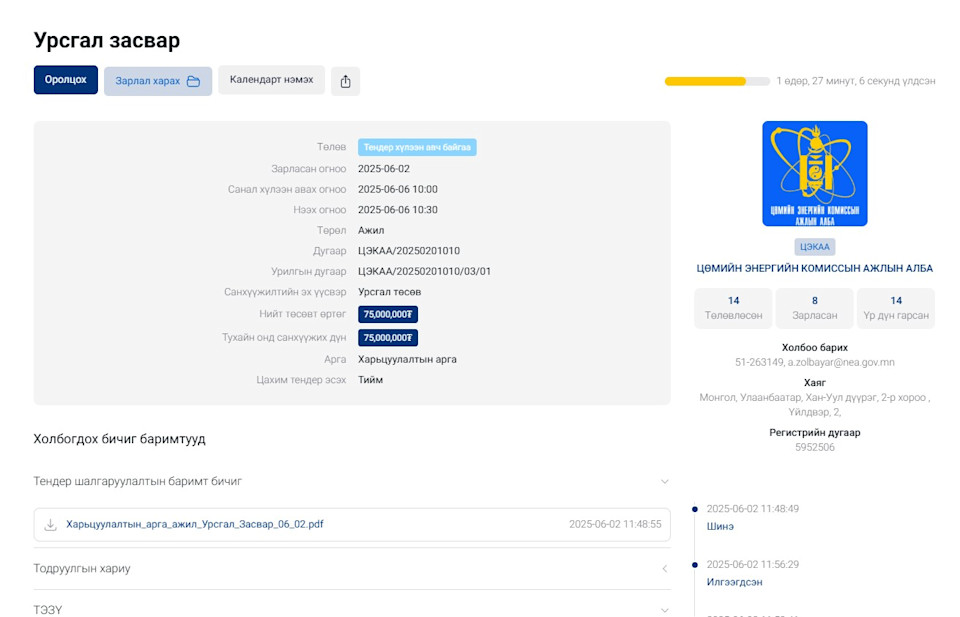The width and height of the screenshot is (960, 617).
Task: Click the ЦЭКАА tag badge
Action: (814, 247)
